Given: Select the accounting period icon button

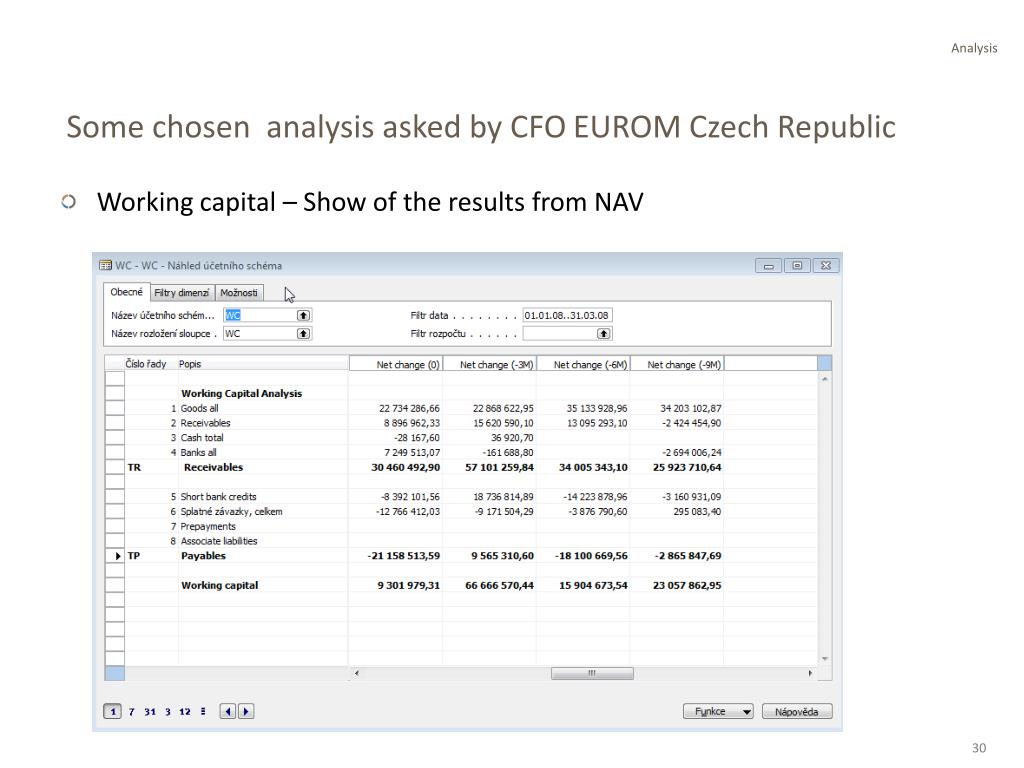Looking at the screenshot, I should (x=203, y=711).
